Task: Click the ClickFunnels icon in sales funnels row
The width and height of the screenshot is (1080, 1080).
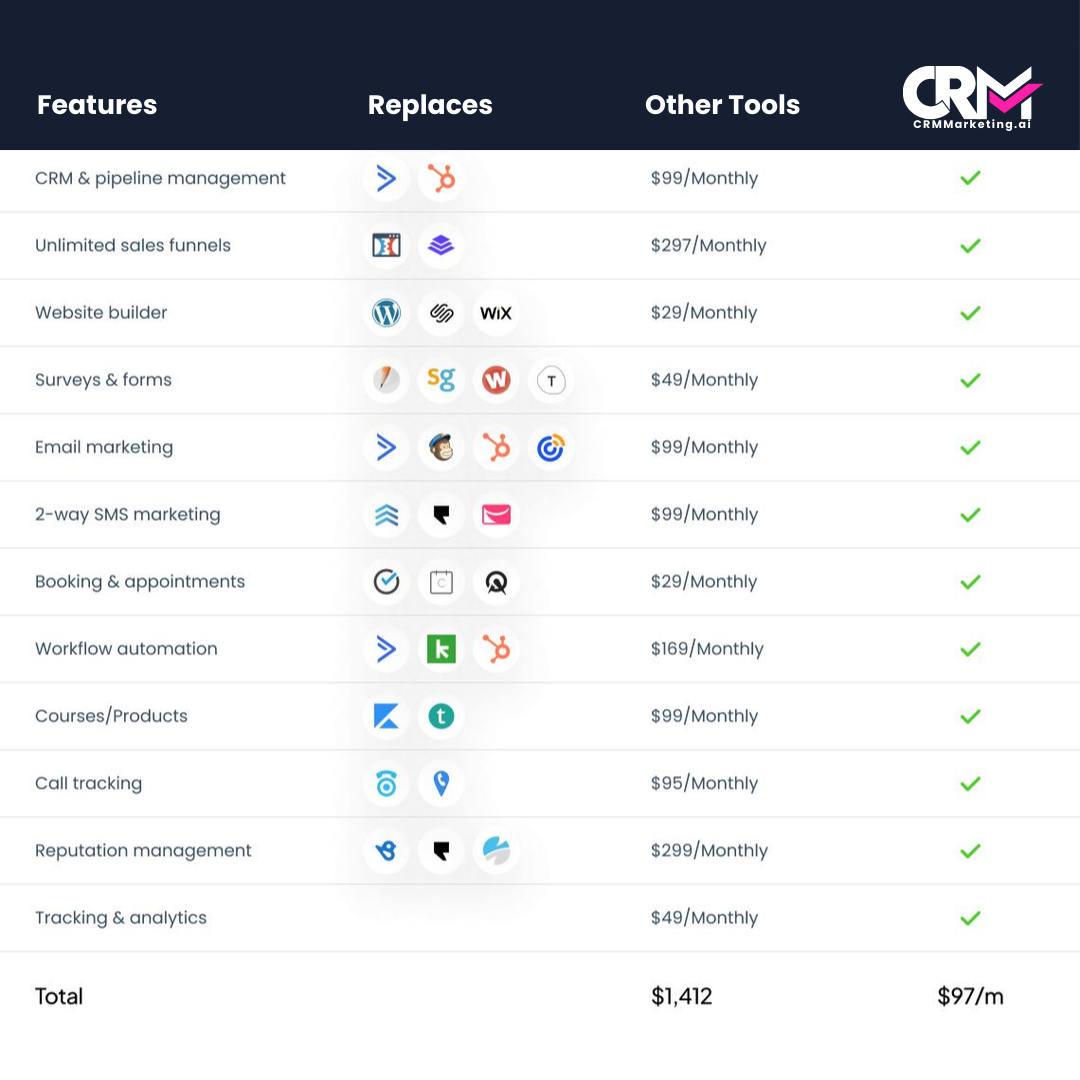Action: point(386,245)
